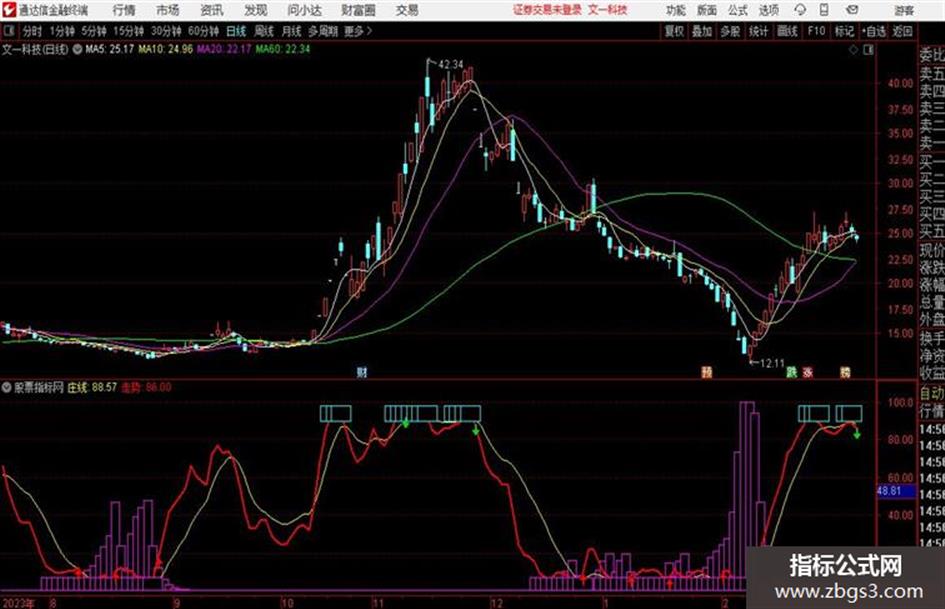
Task: Click the 证券交易未登录 login link
Action: coord(548,10)
